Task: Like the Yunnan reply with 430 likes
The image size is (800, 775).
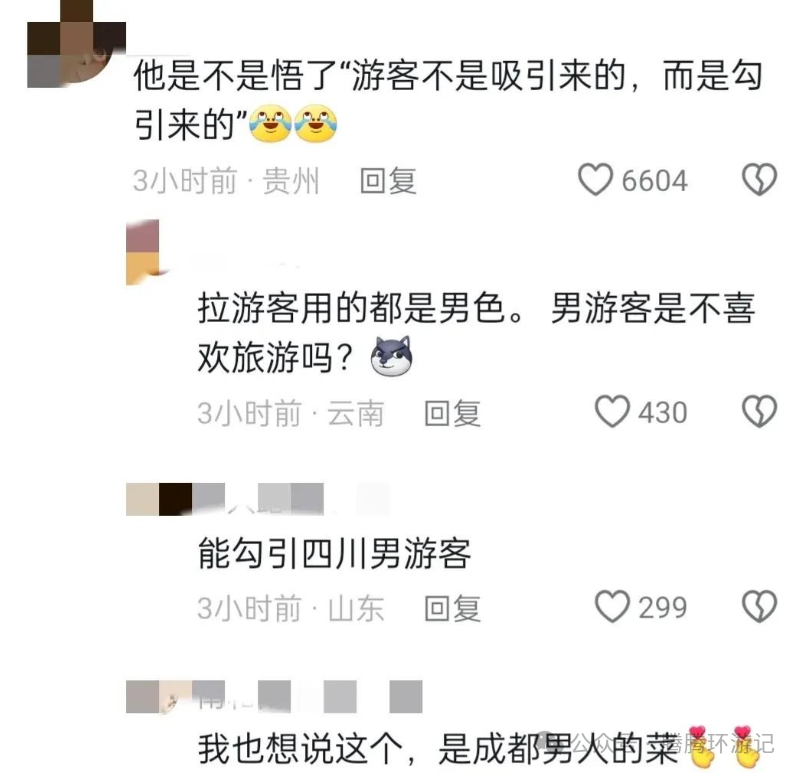Action: [612, 411]
